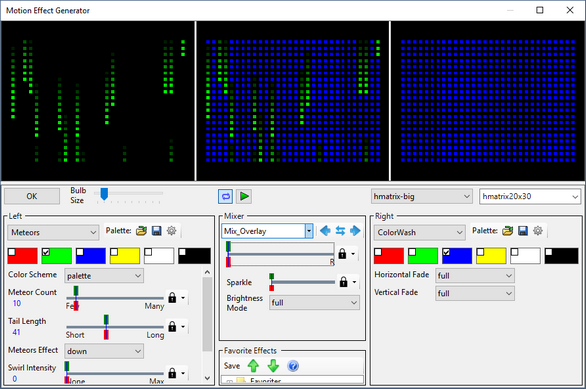This screenshot has width=586, height=389.
Task: Enable the Left blue palette checkbox
Action: (80, 252)
